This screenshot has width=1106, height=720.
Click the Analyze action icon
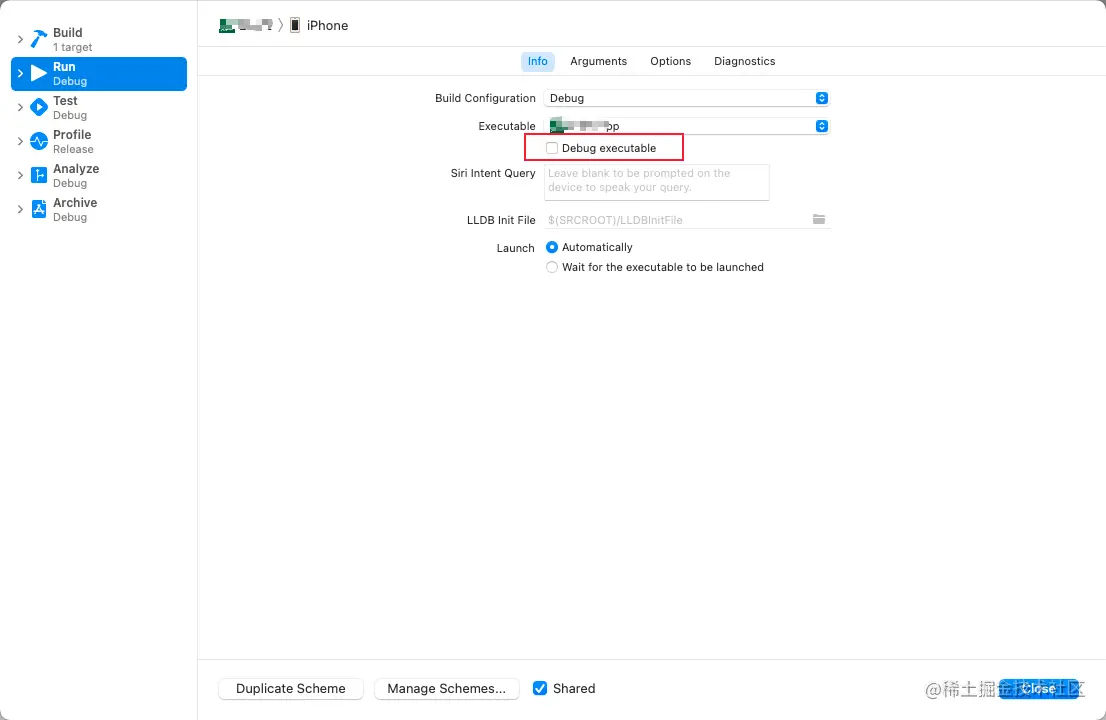pos(39,175)
